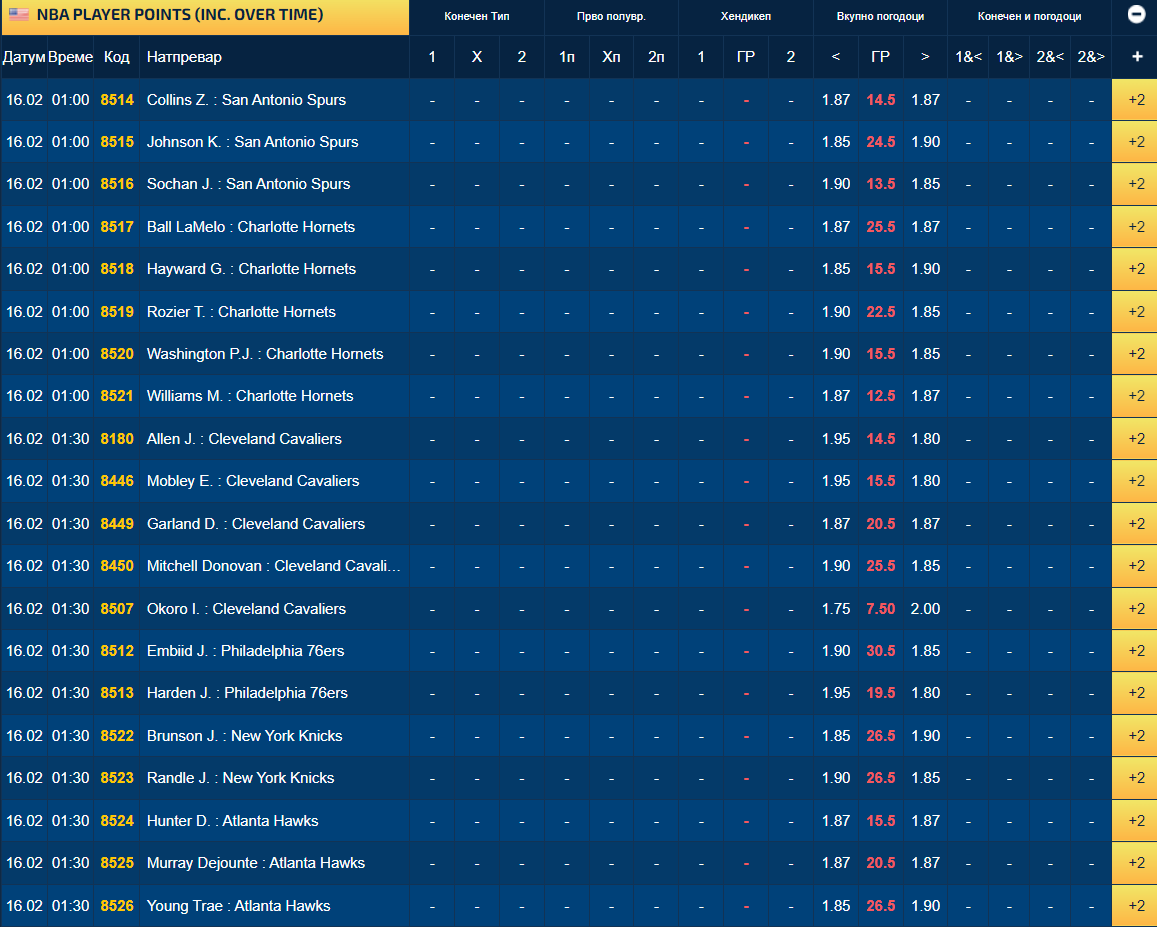
Task: Sort by the Датум column header
Action: point(24,57)
